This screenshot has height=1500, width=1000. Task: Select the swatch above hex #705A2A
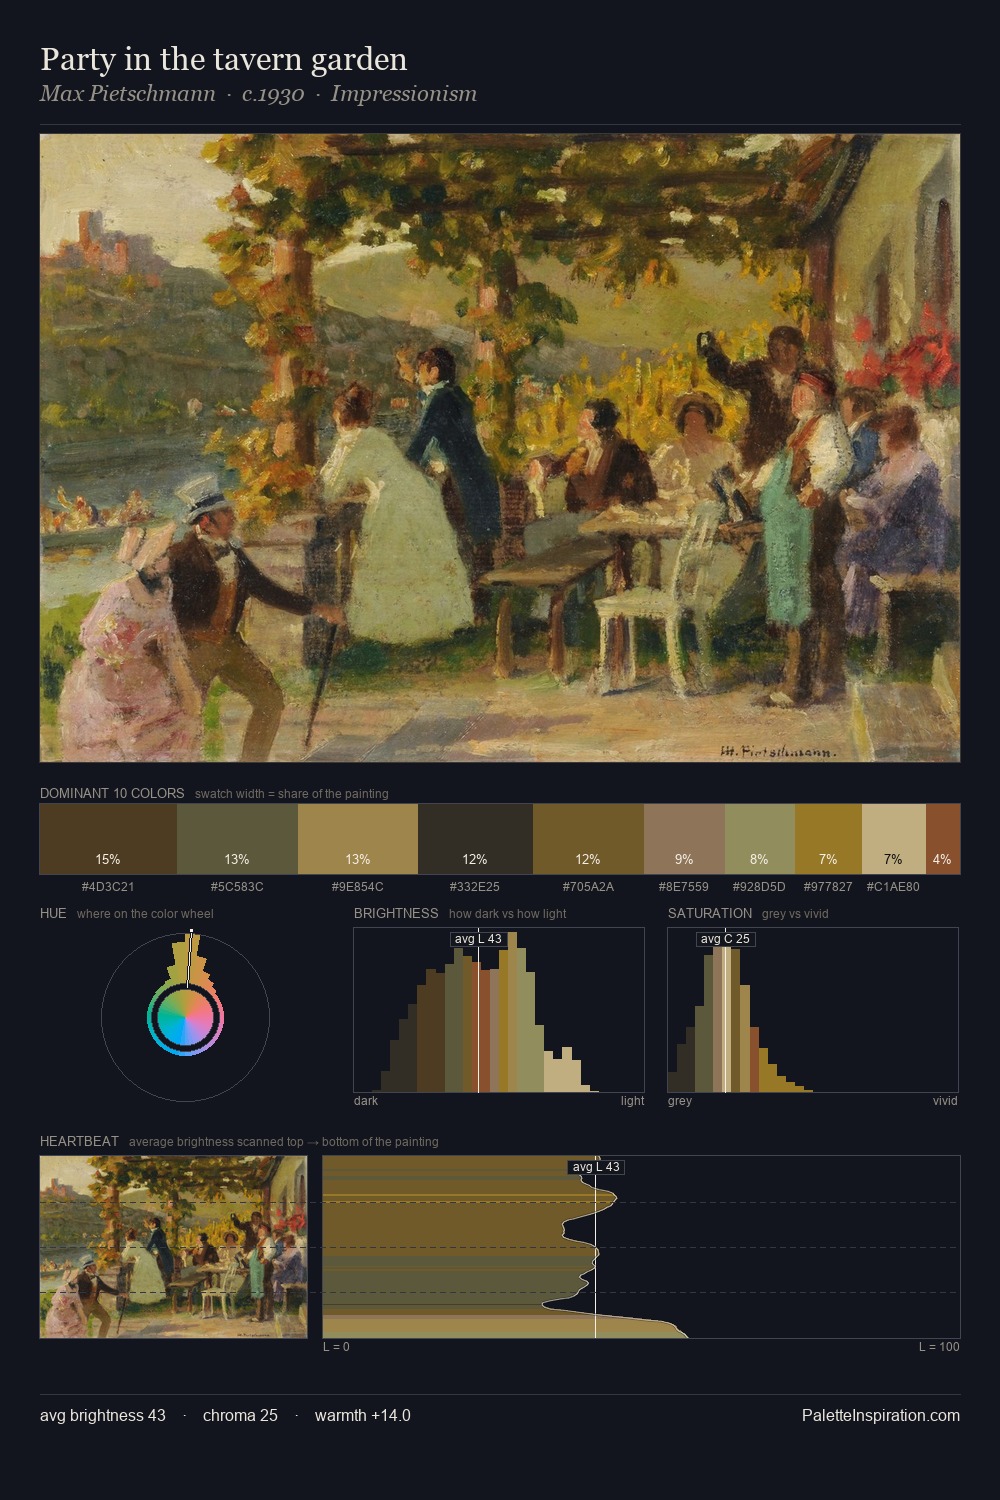click(x=588, y=839)
